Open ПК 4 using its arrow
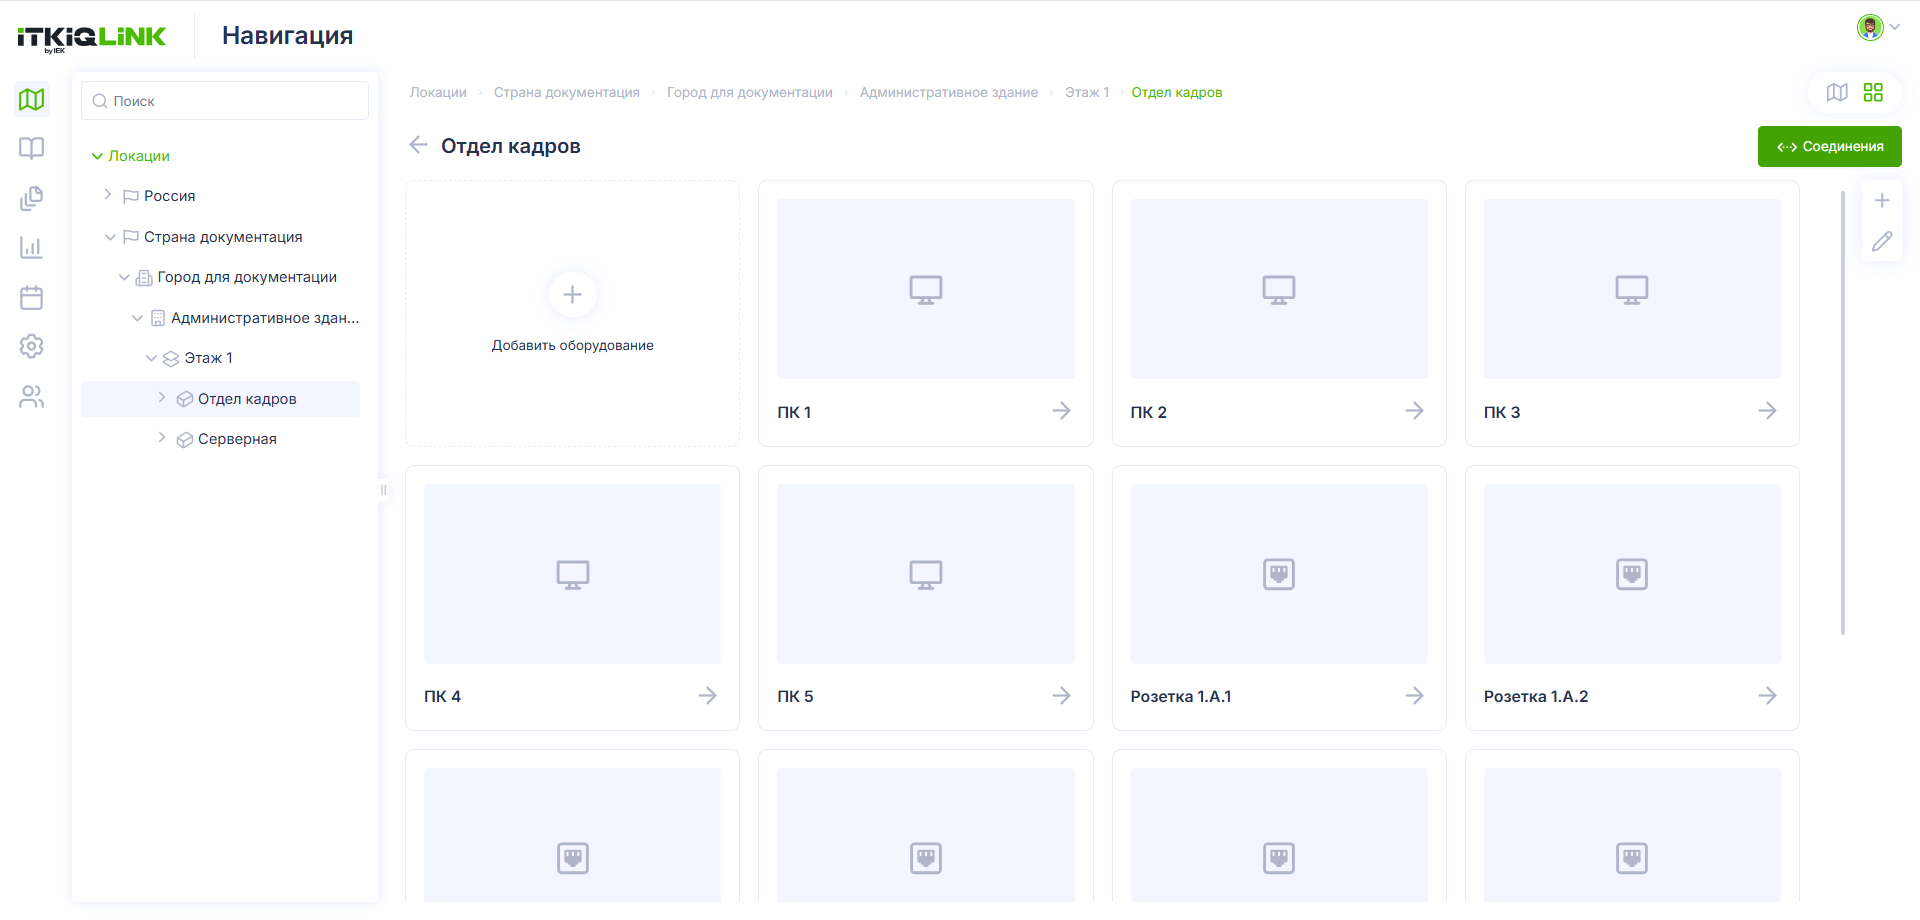This screenshot has width=1920, height=920. pyautogui.click(x=707, y=696)
